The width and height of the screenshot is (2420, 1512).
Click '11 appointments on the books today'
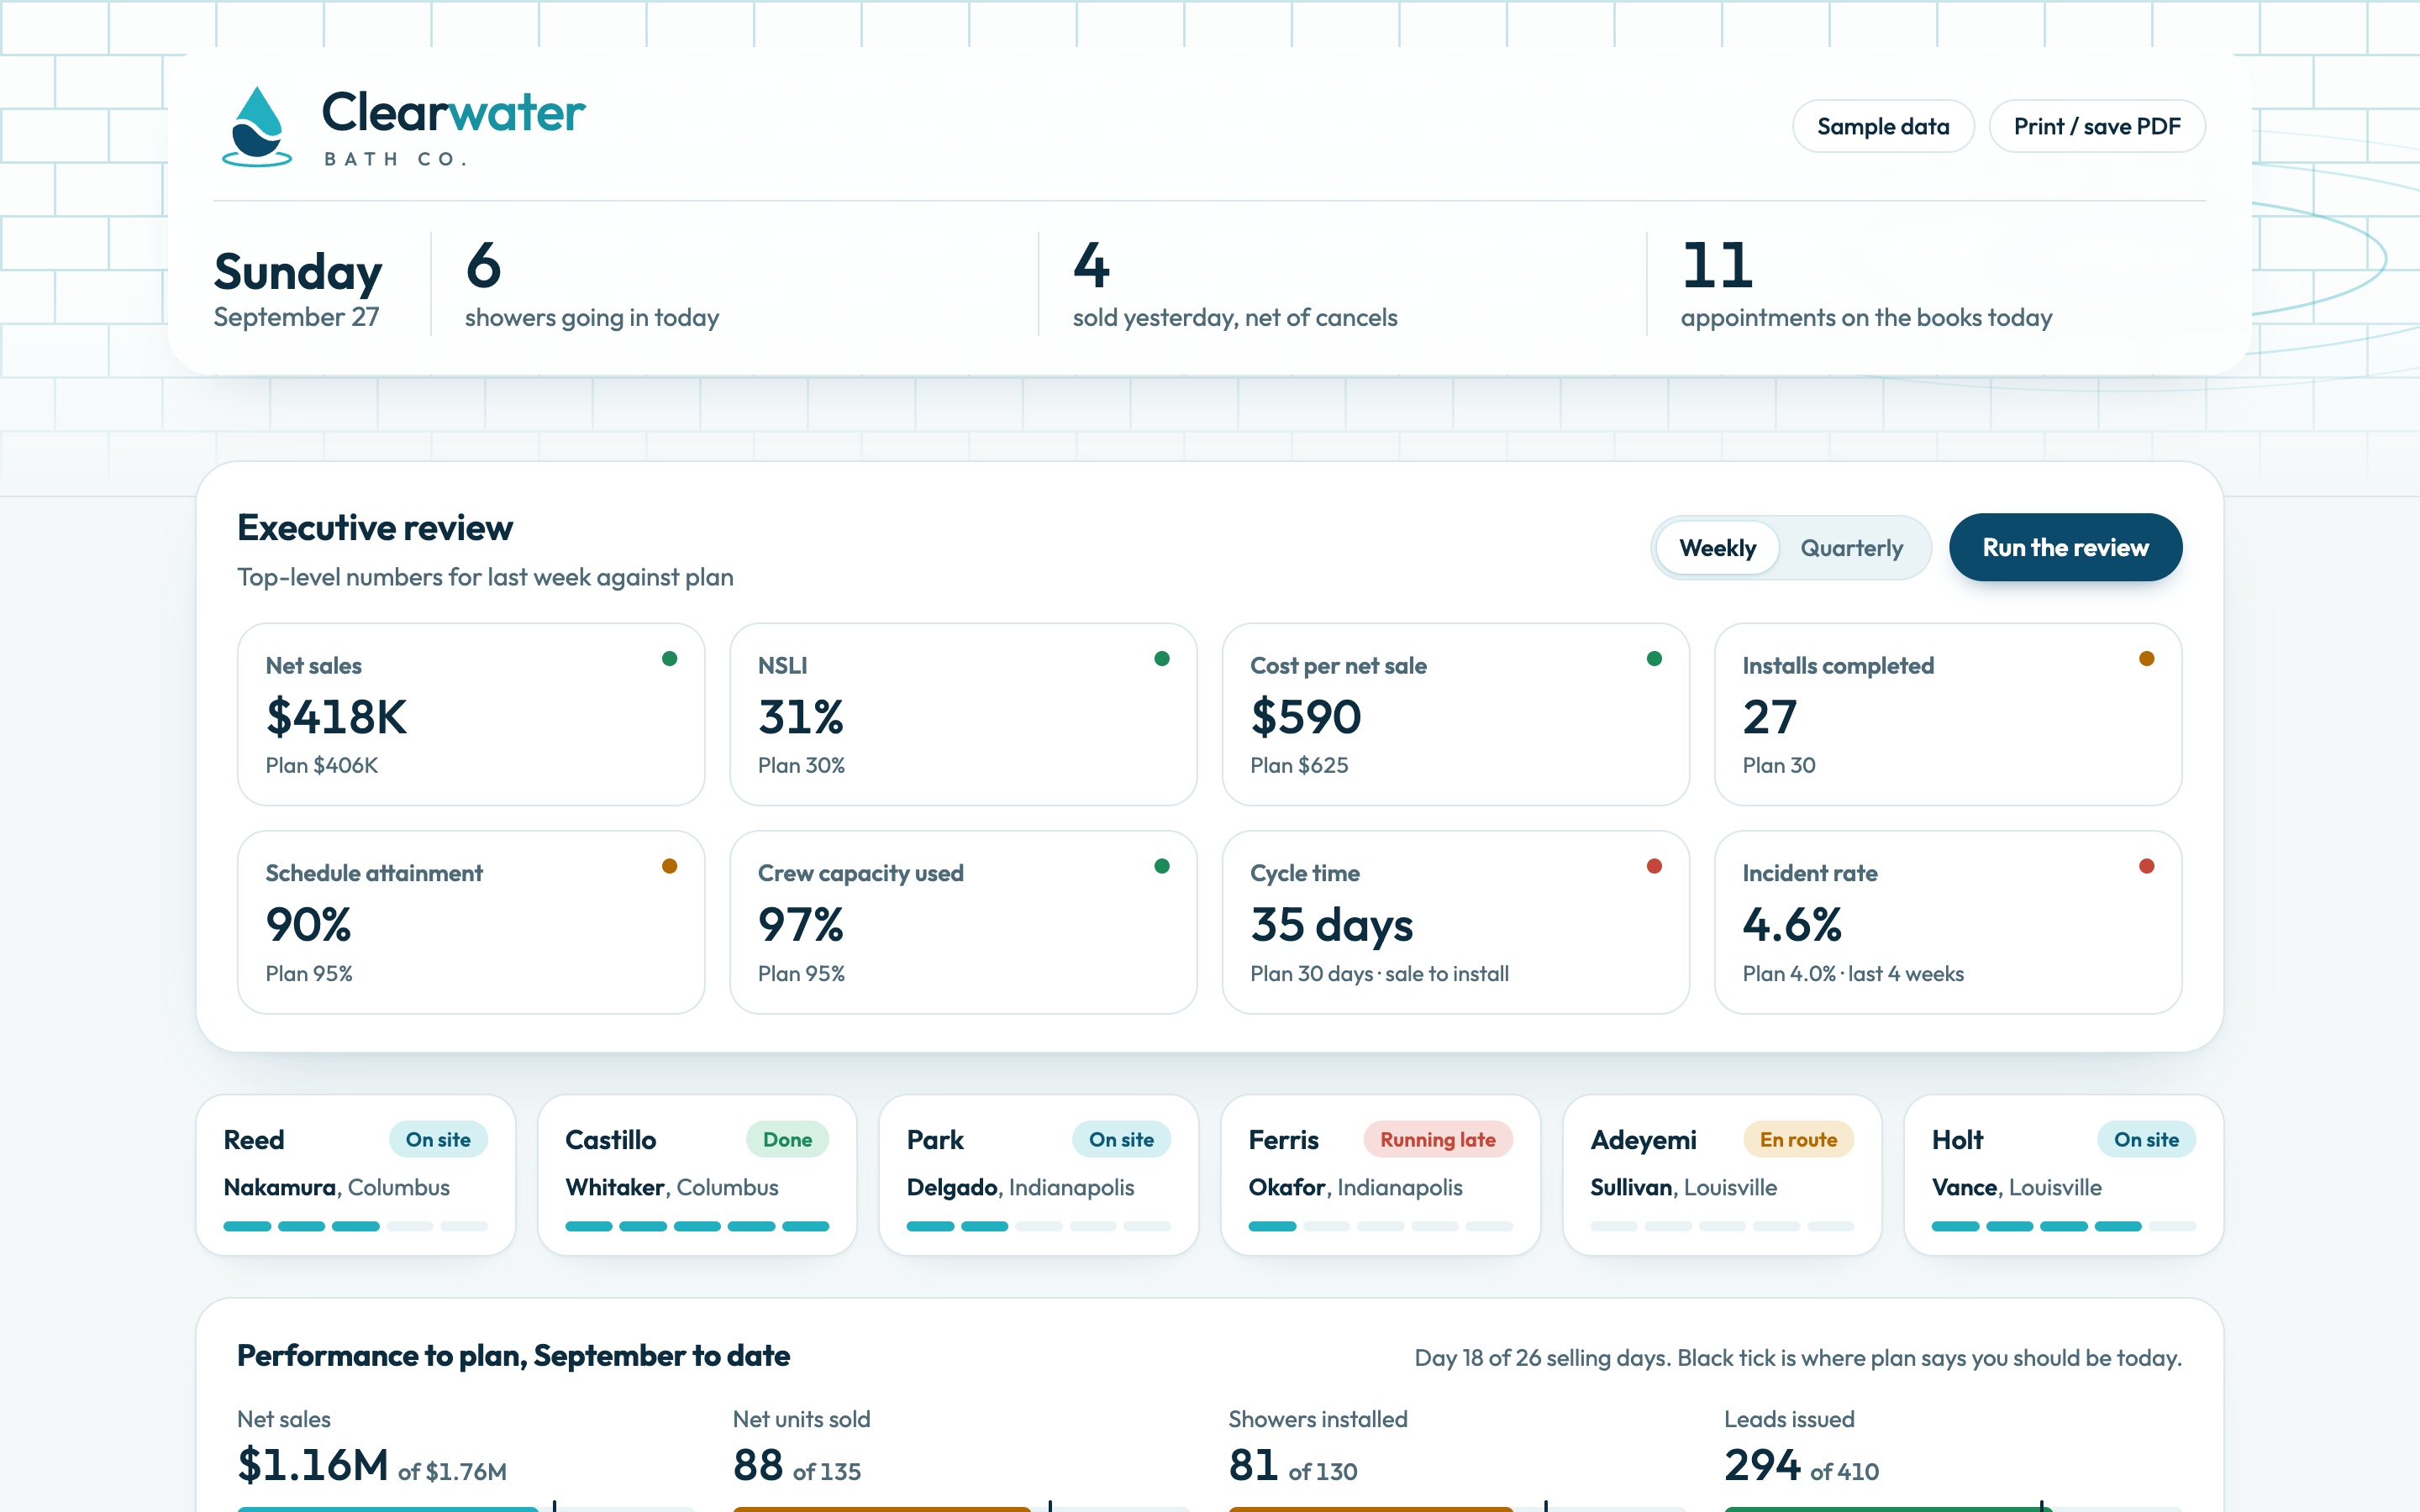[1866, 285]
